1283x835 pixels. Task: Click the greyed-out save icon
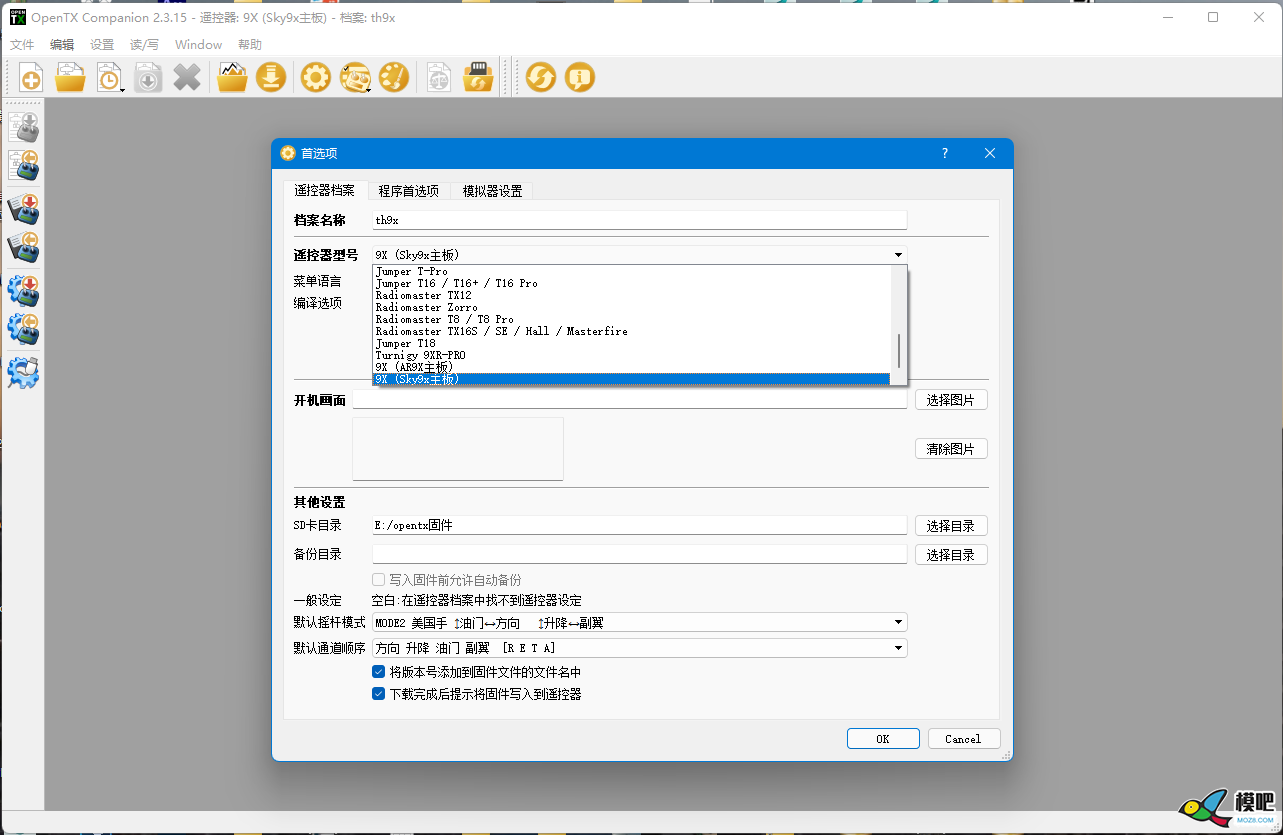point(148,78)
